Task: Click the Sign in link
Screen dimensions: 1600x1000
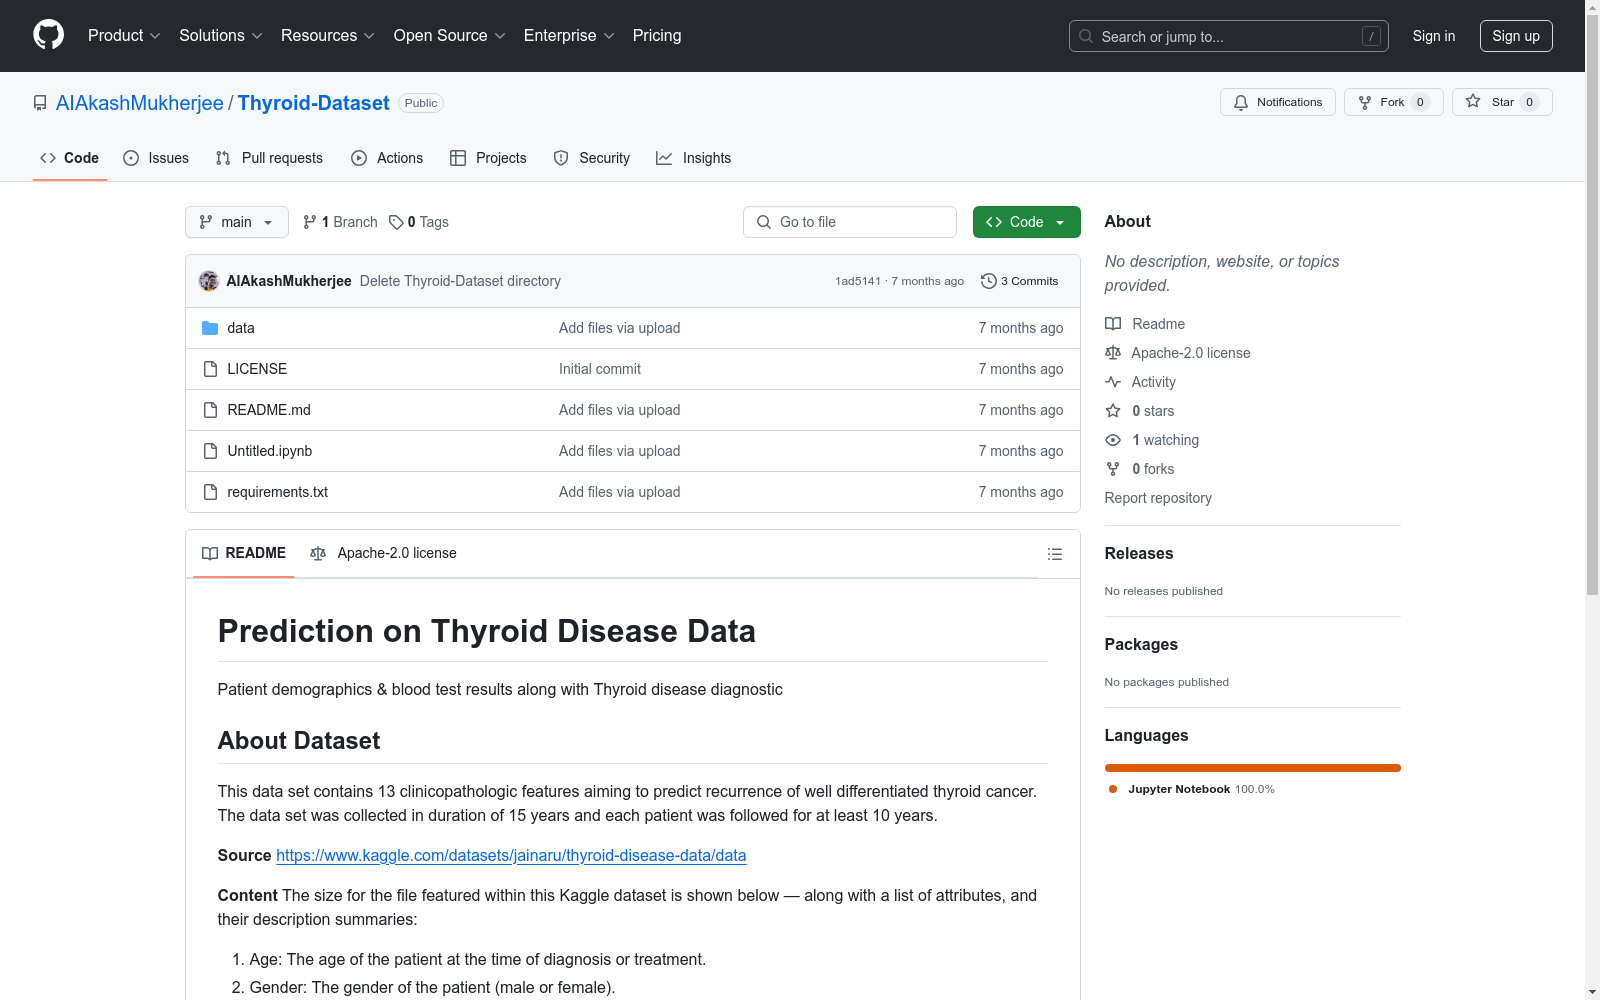Action: [x=1434, y=36]
